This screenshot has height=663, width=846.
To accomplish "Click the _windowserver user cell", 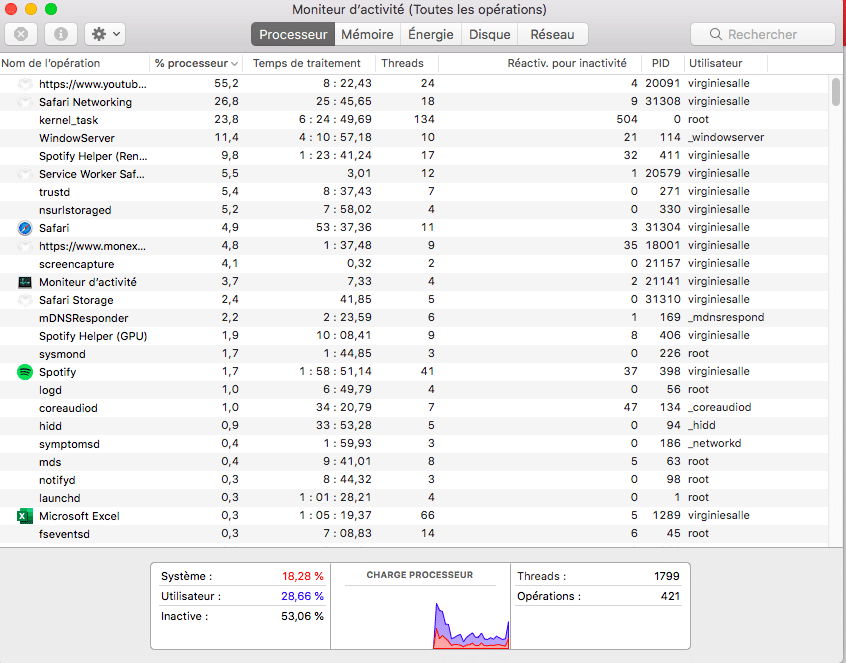I will coord(726,138).
